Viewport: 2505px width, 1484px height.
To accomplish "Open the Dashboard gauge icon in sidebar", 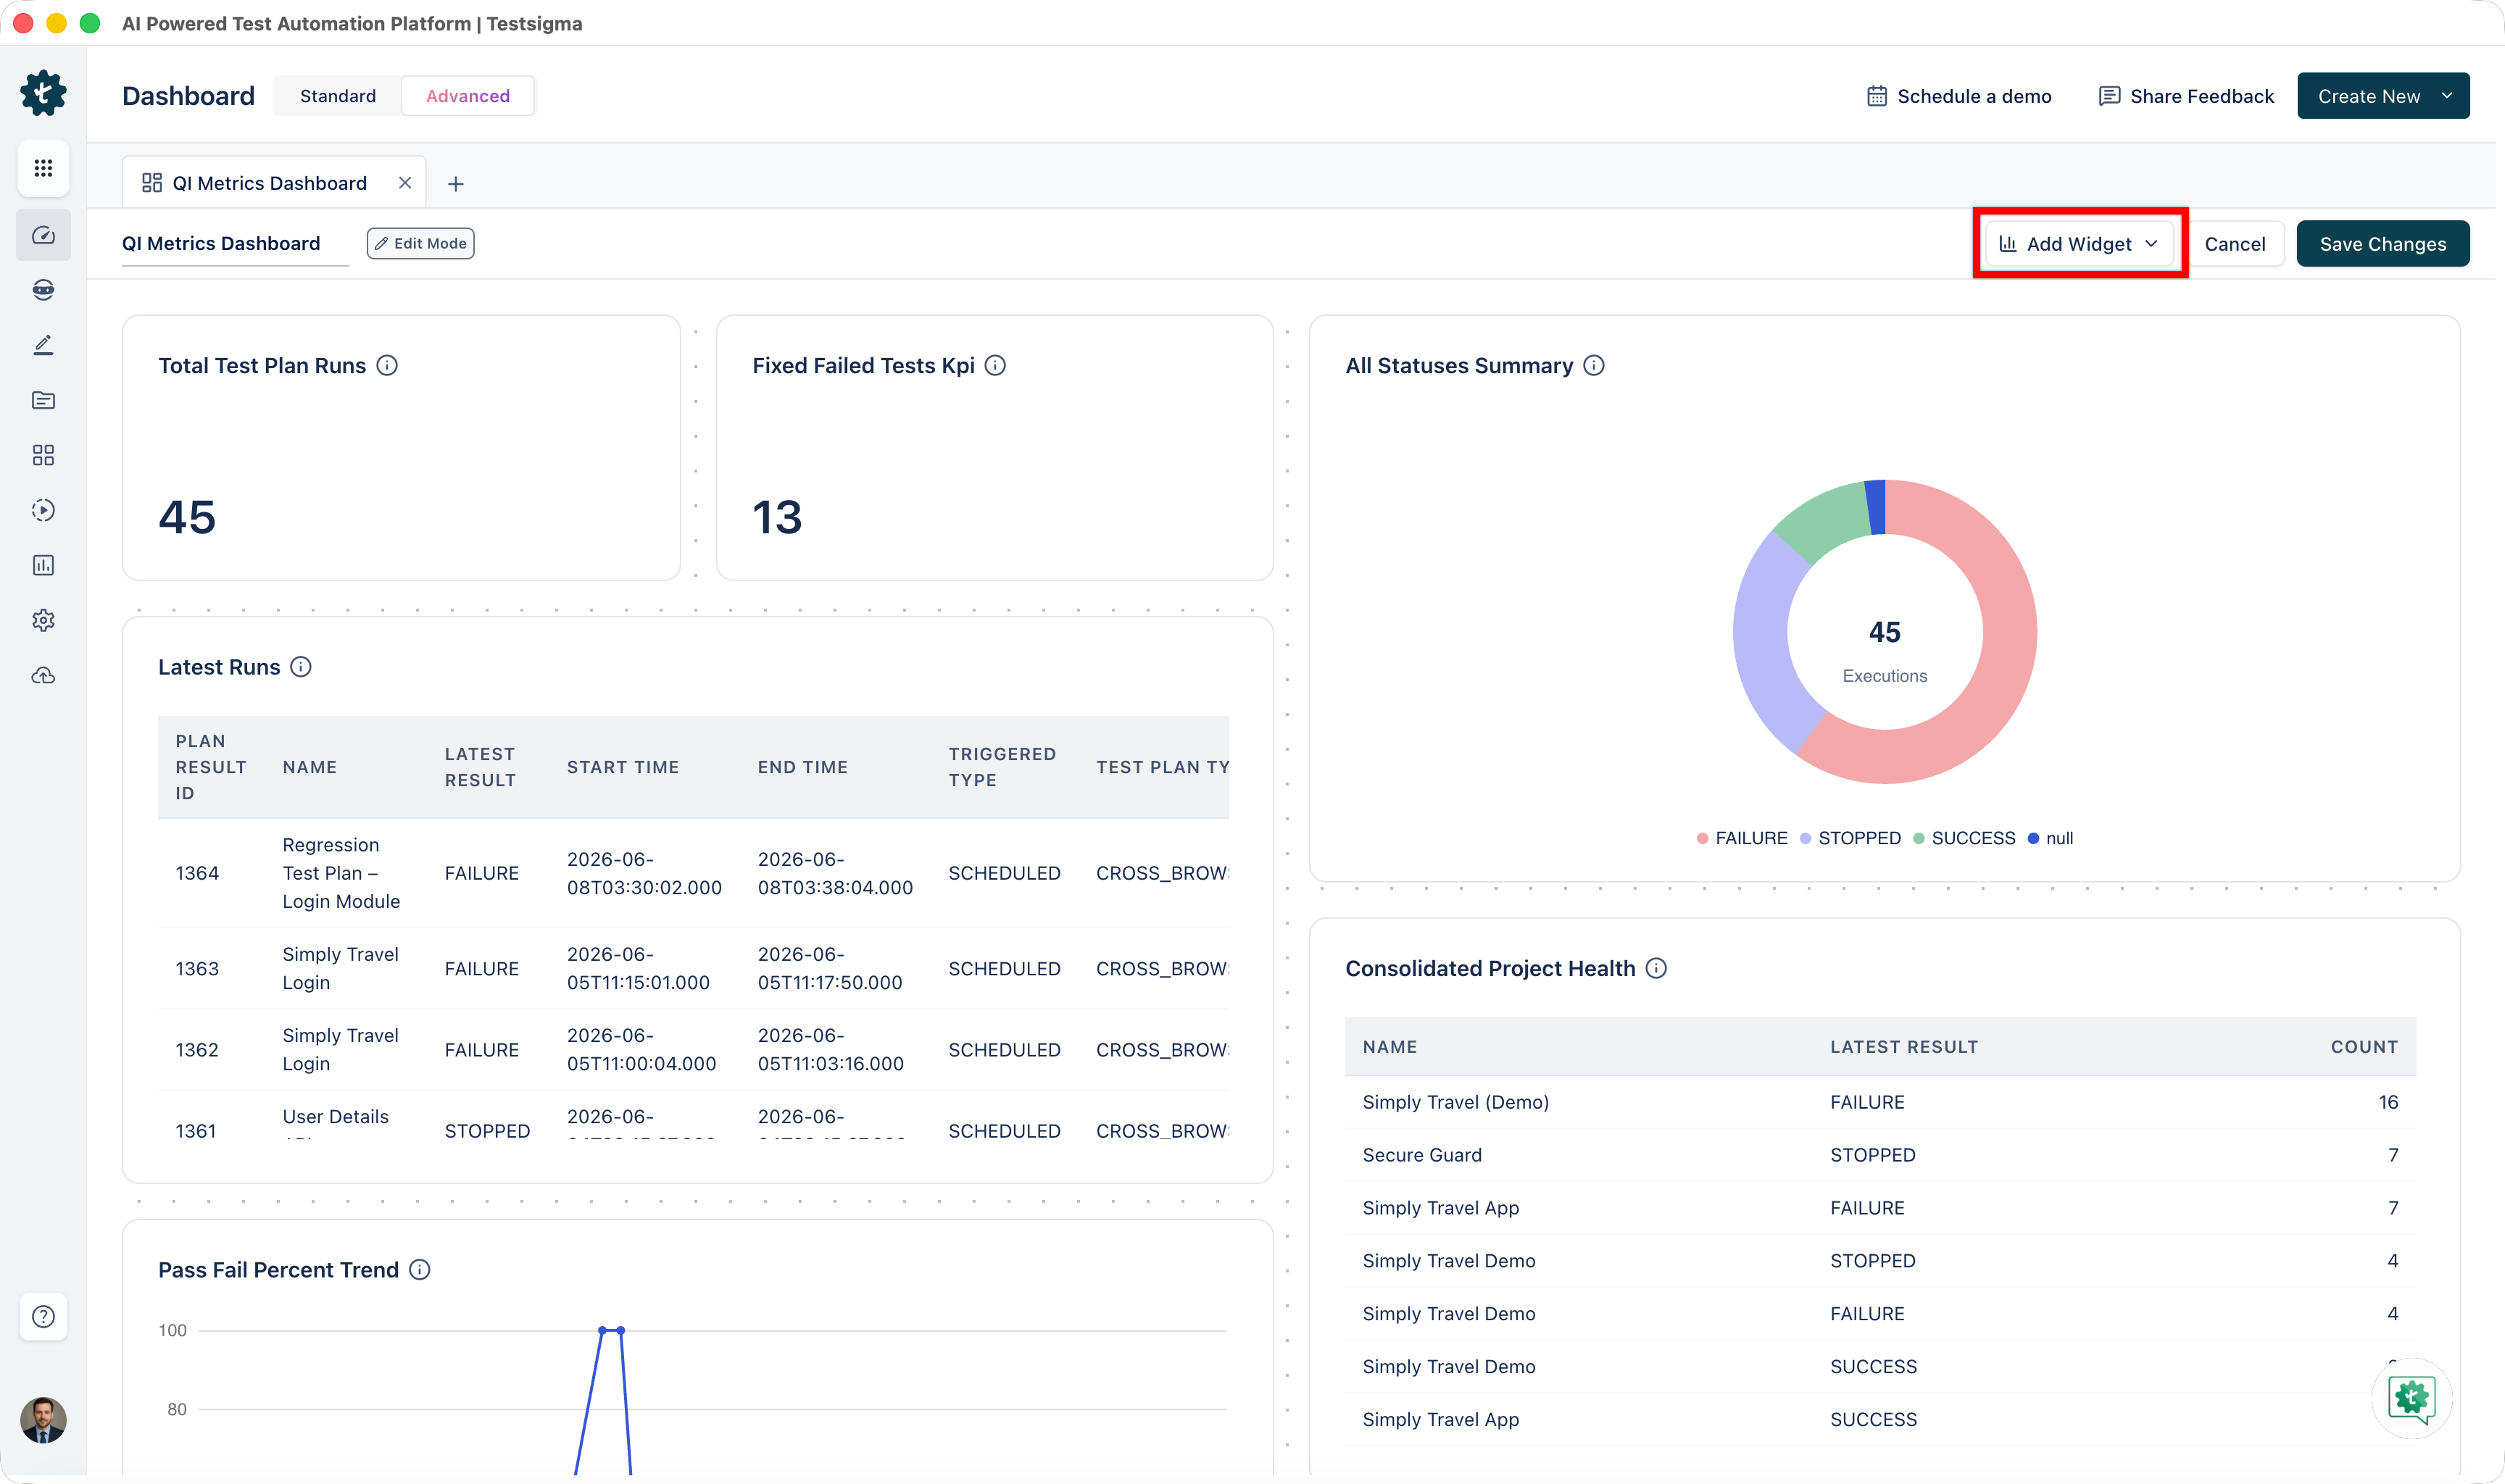I will [43, 235].
